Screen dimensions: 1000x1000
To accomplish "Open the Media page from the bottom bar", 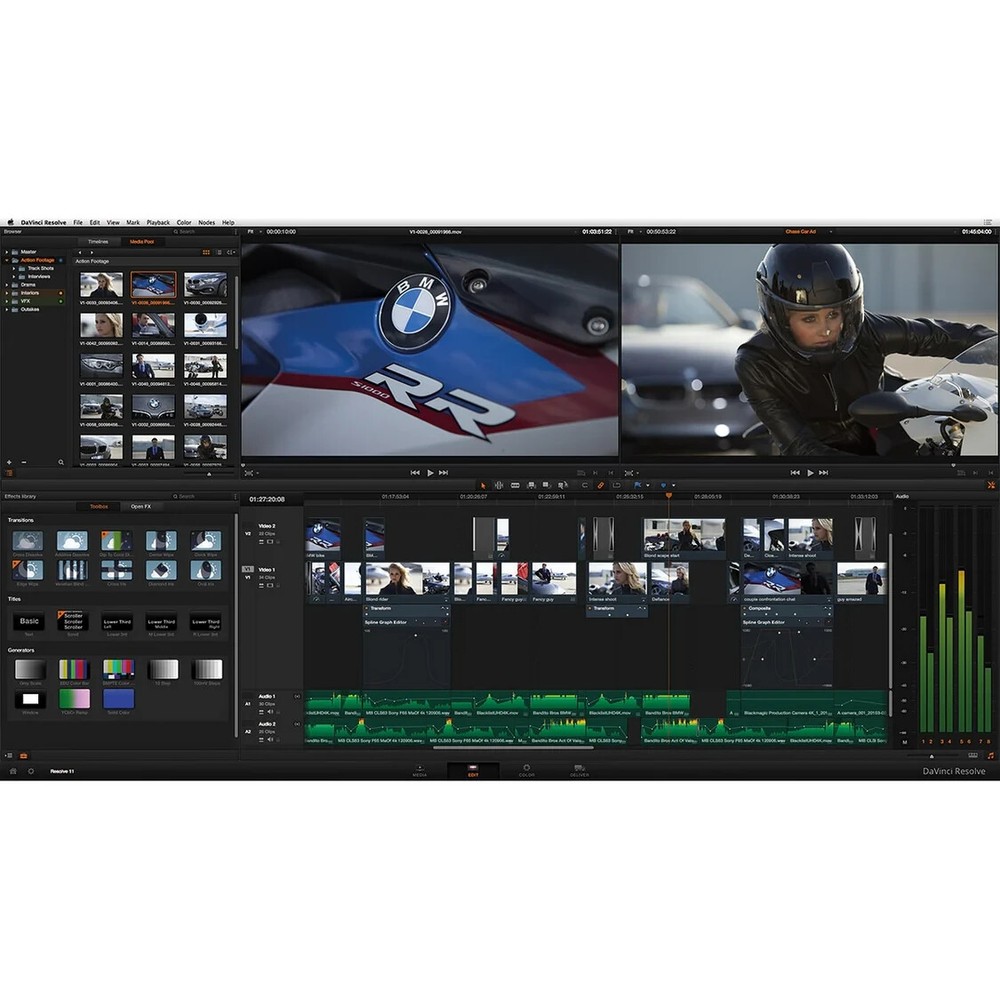I will coord(421,770).
